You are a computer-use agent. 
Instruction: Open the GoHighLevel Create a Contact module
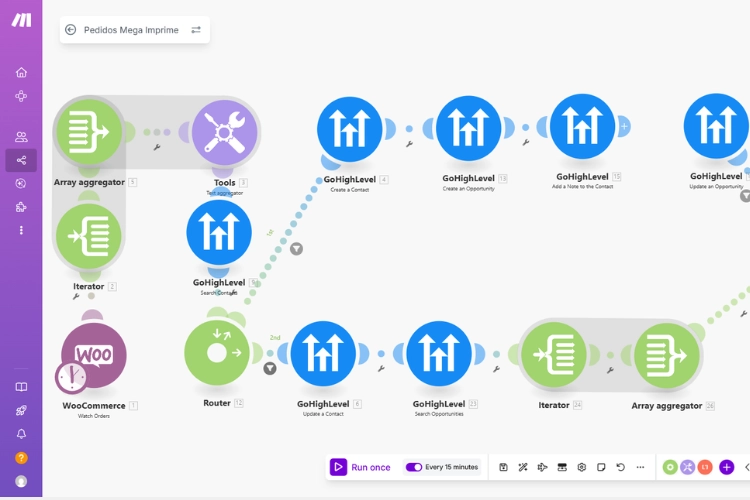pyautogui.click(x=350, y=129)
